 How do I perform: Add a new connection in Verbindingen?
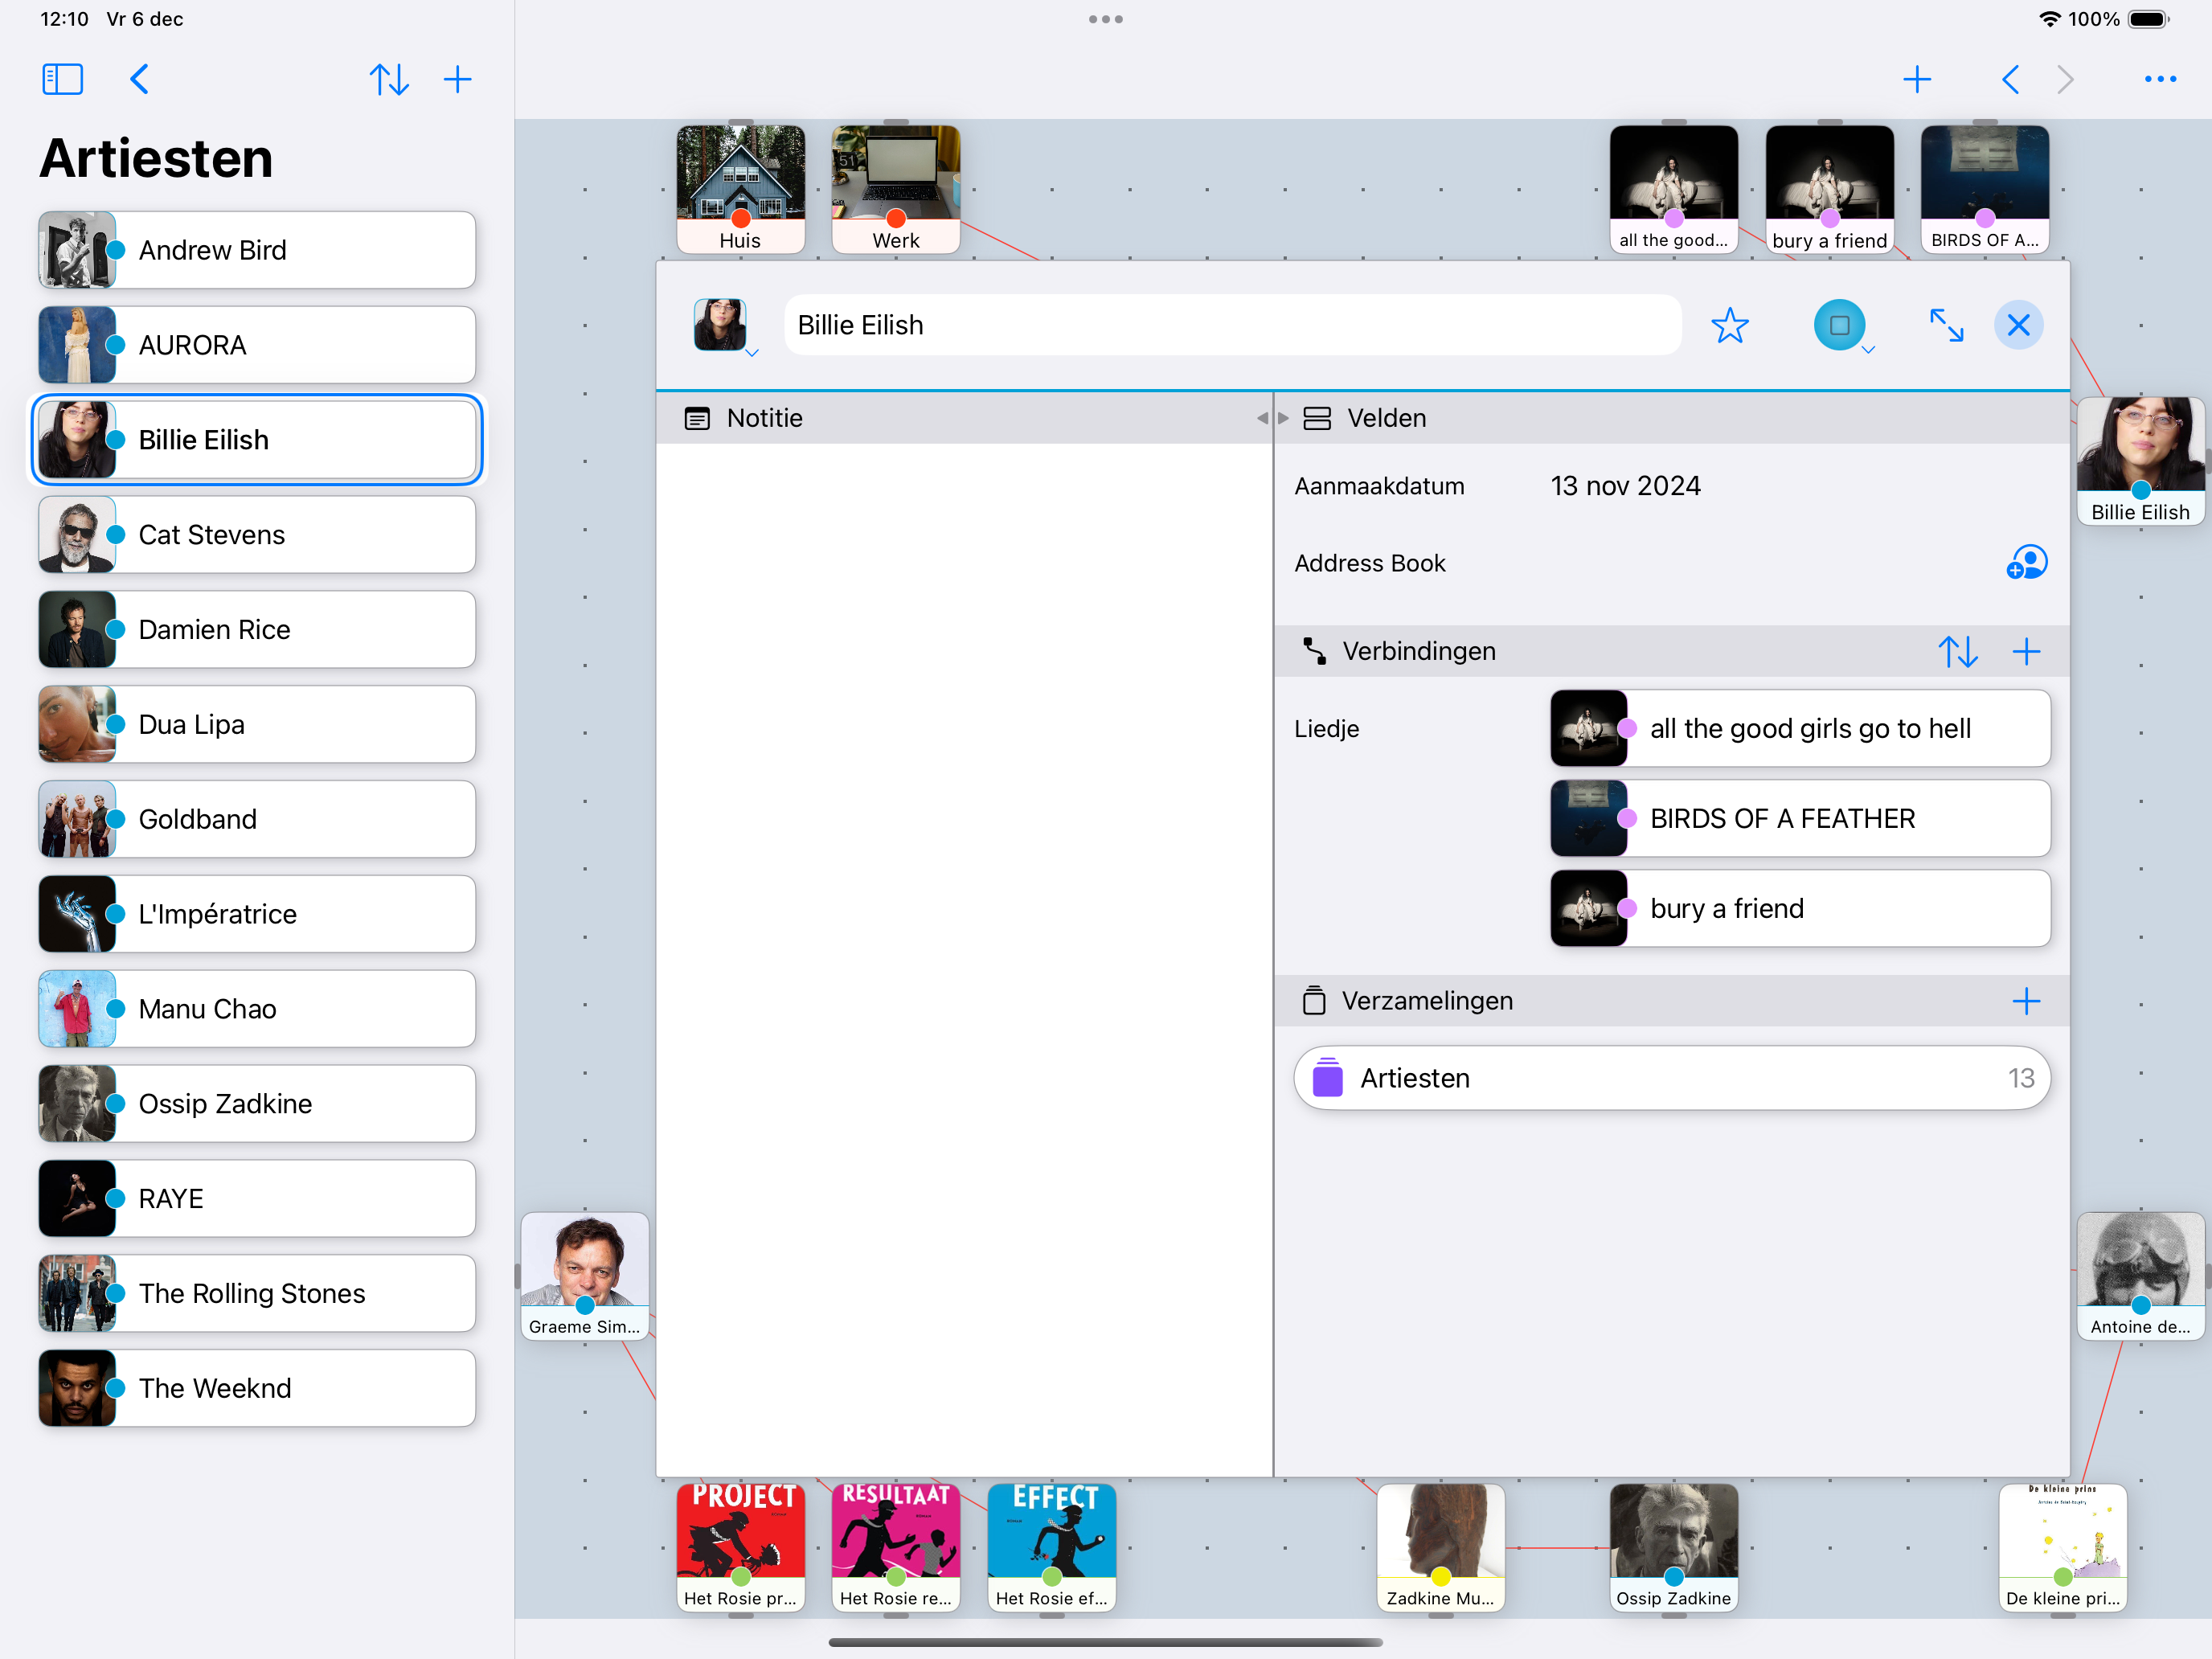coord(2026,651)
